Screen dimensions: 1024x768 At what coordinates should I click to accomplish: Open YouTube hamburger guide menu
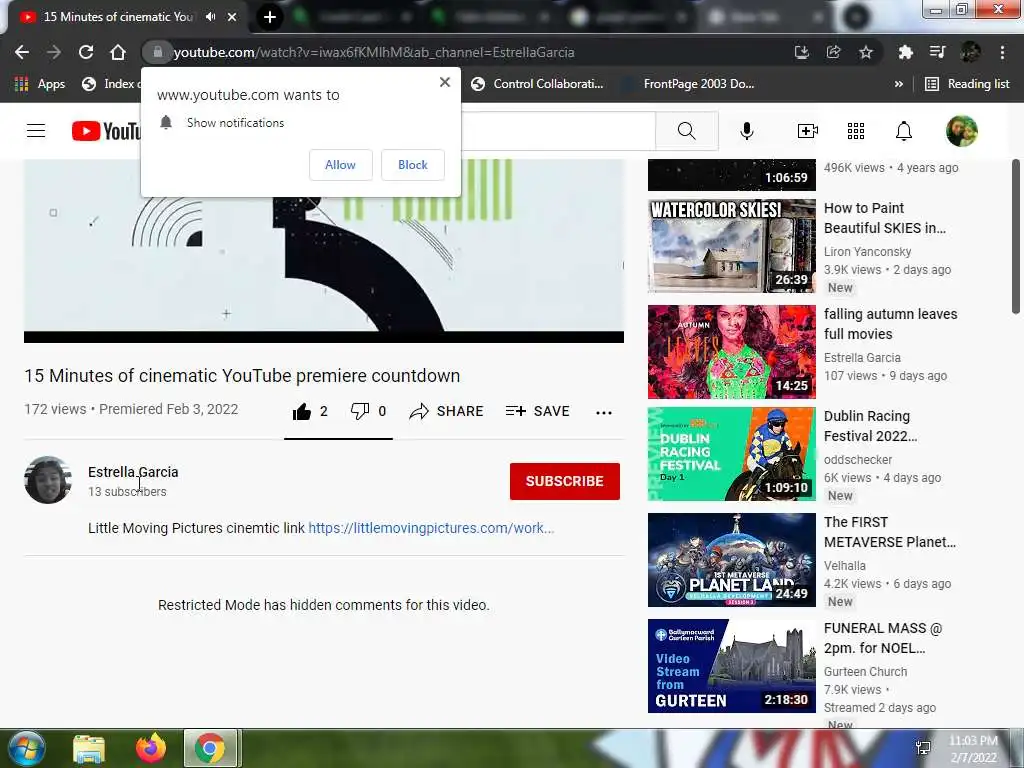[x=36, y=131]
